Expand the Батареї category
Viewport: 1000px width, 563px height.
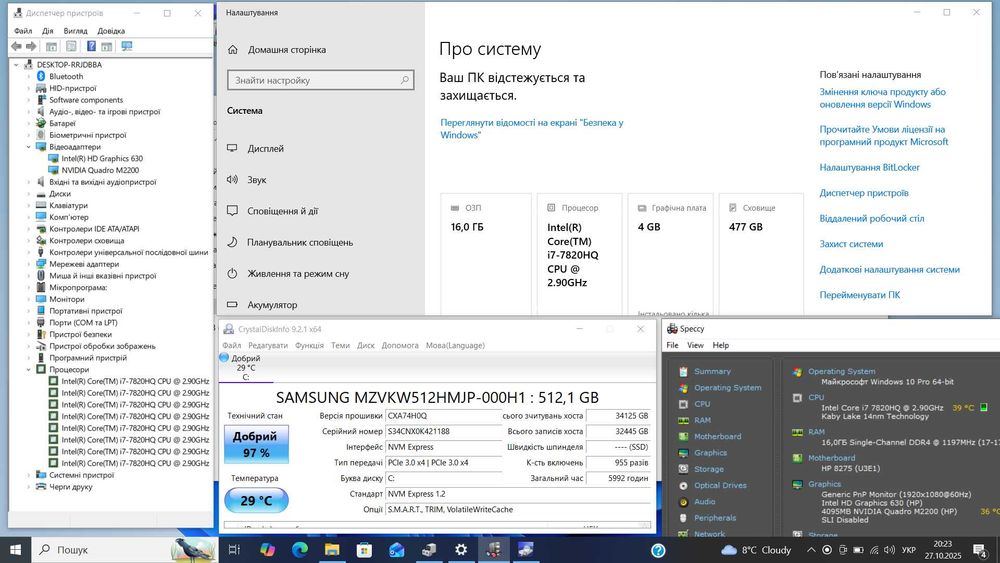pyautogui.click(x=29, y=123)
